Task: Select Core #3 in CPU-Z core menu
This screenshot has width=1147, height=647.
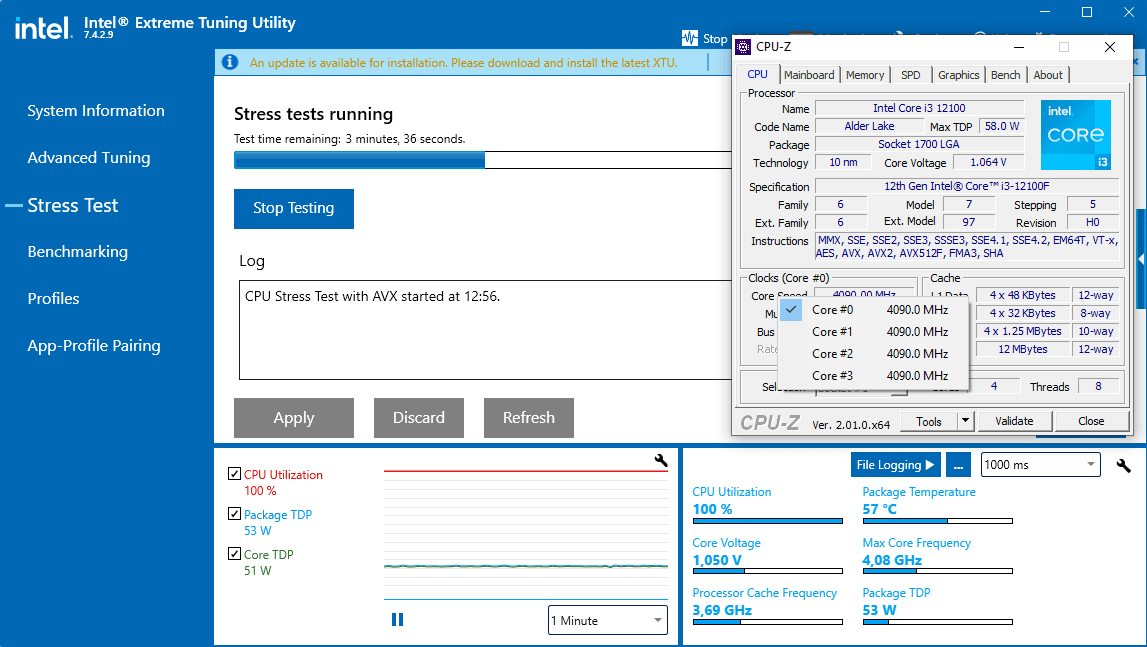Action: [874, 375]
